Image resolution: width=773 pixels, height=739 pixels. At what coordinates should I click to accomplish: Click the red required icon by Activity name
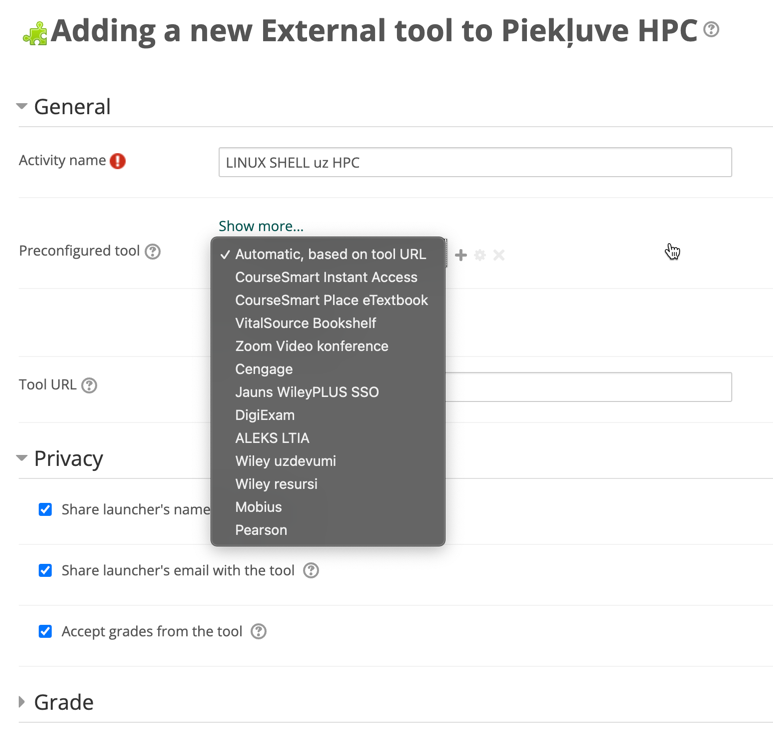point(117,161)
